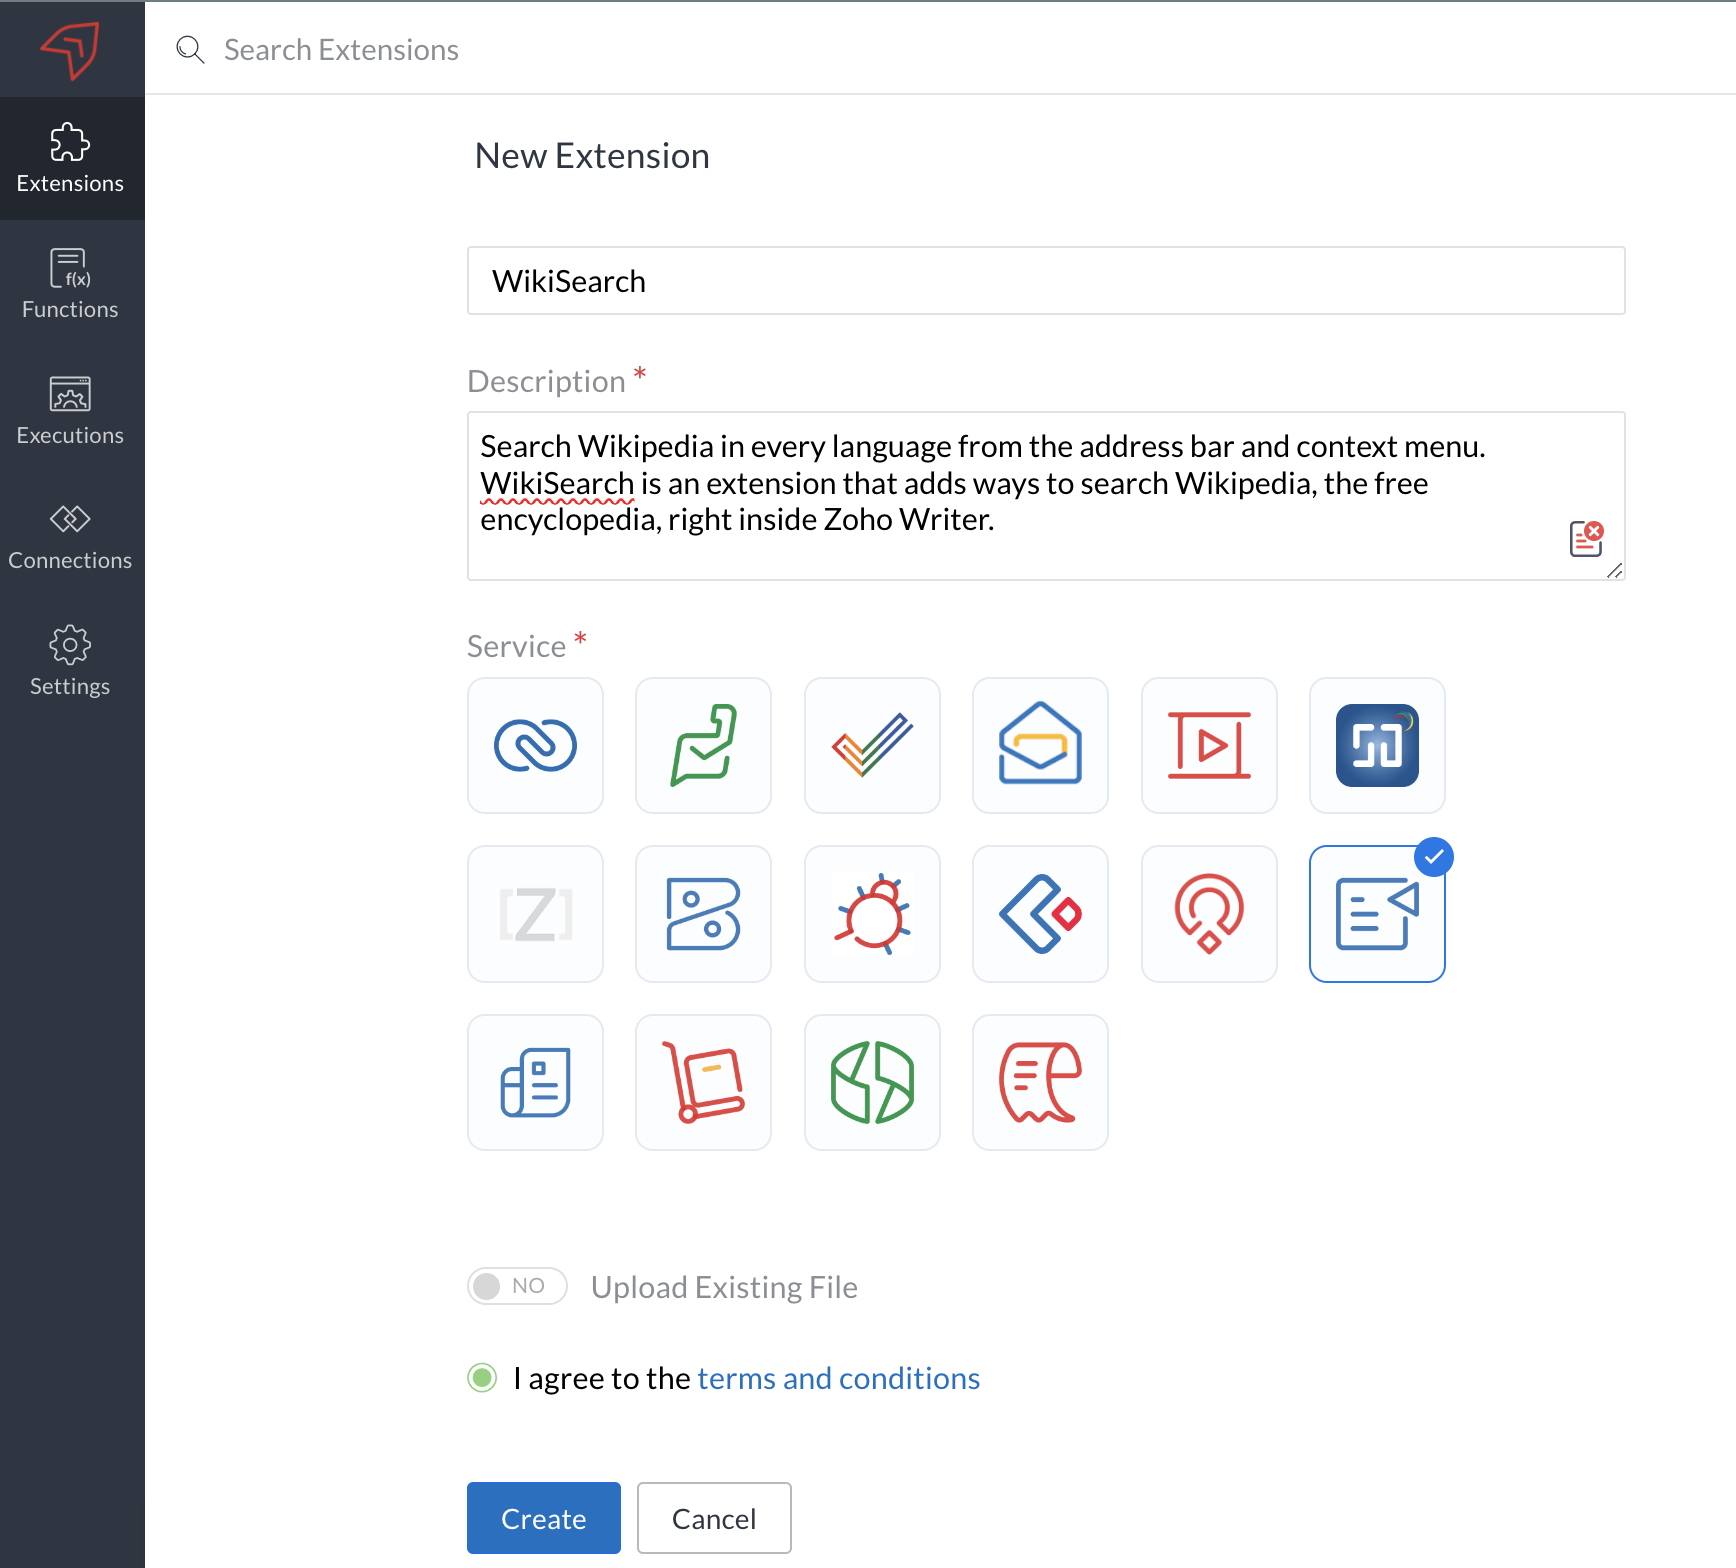
Task: Select the red shopping cart service icon
Action: coord(703,1083)
